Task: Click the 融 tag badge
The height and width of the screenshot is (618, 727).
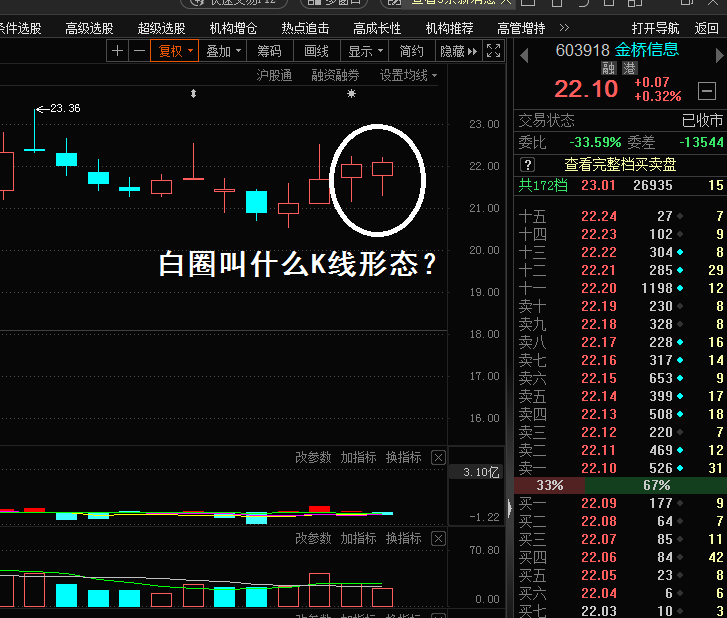Action: 608,68
